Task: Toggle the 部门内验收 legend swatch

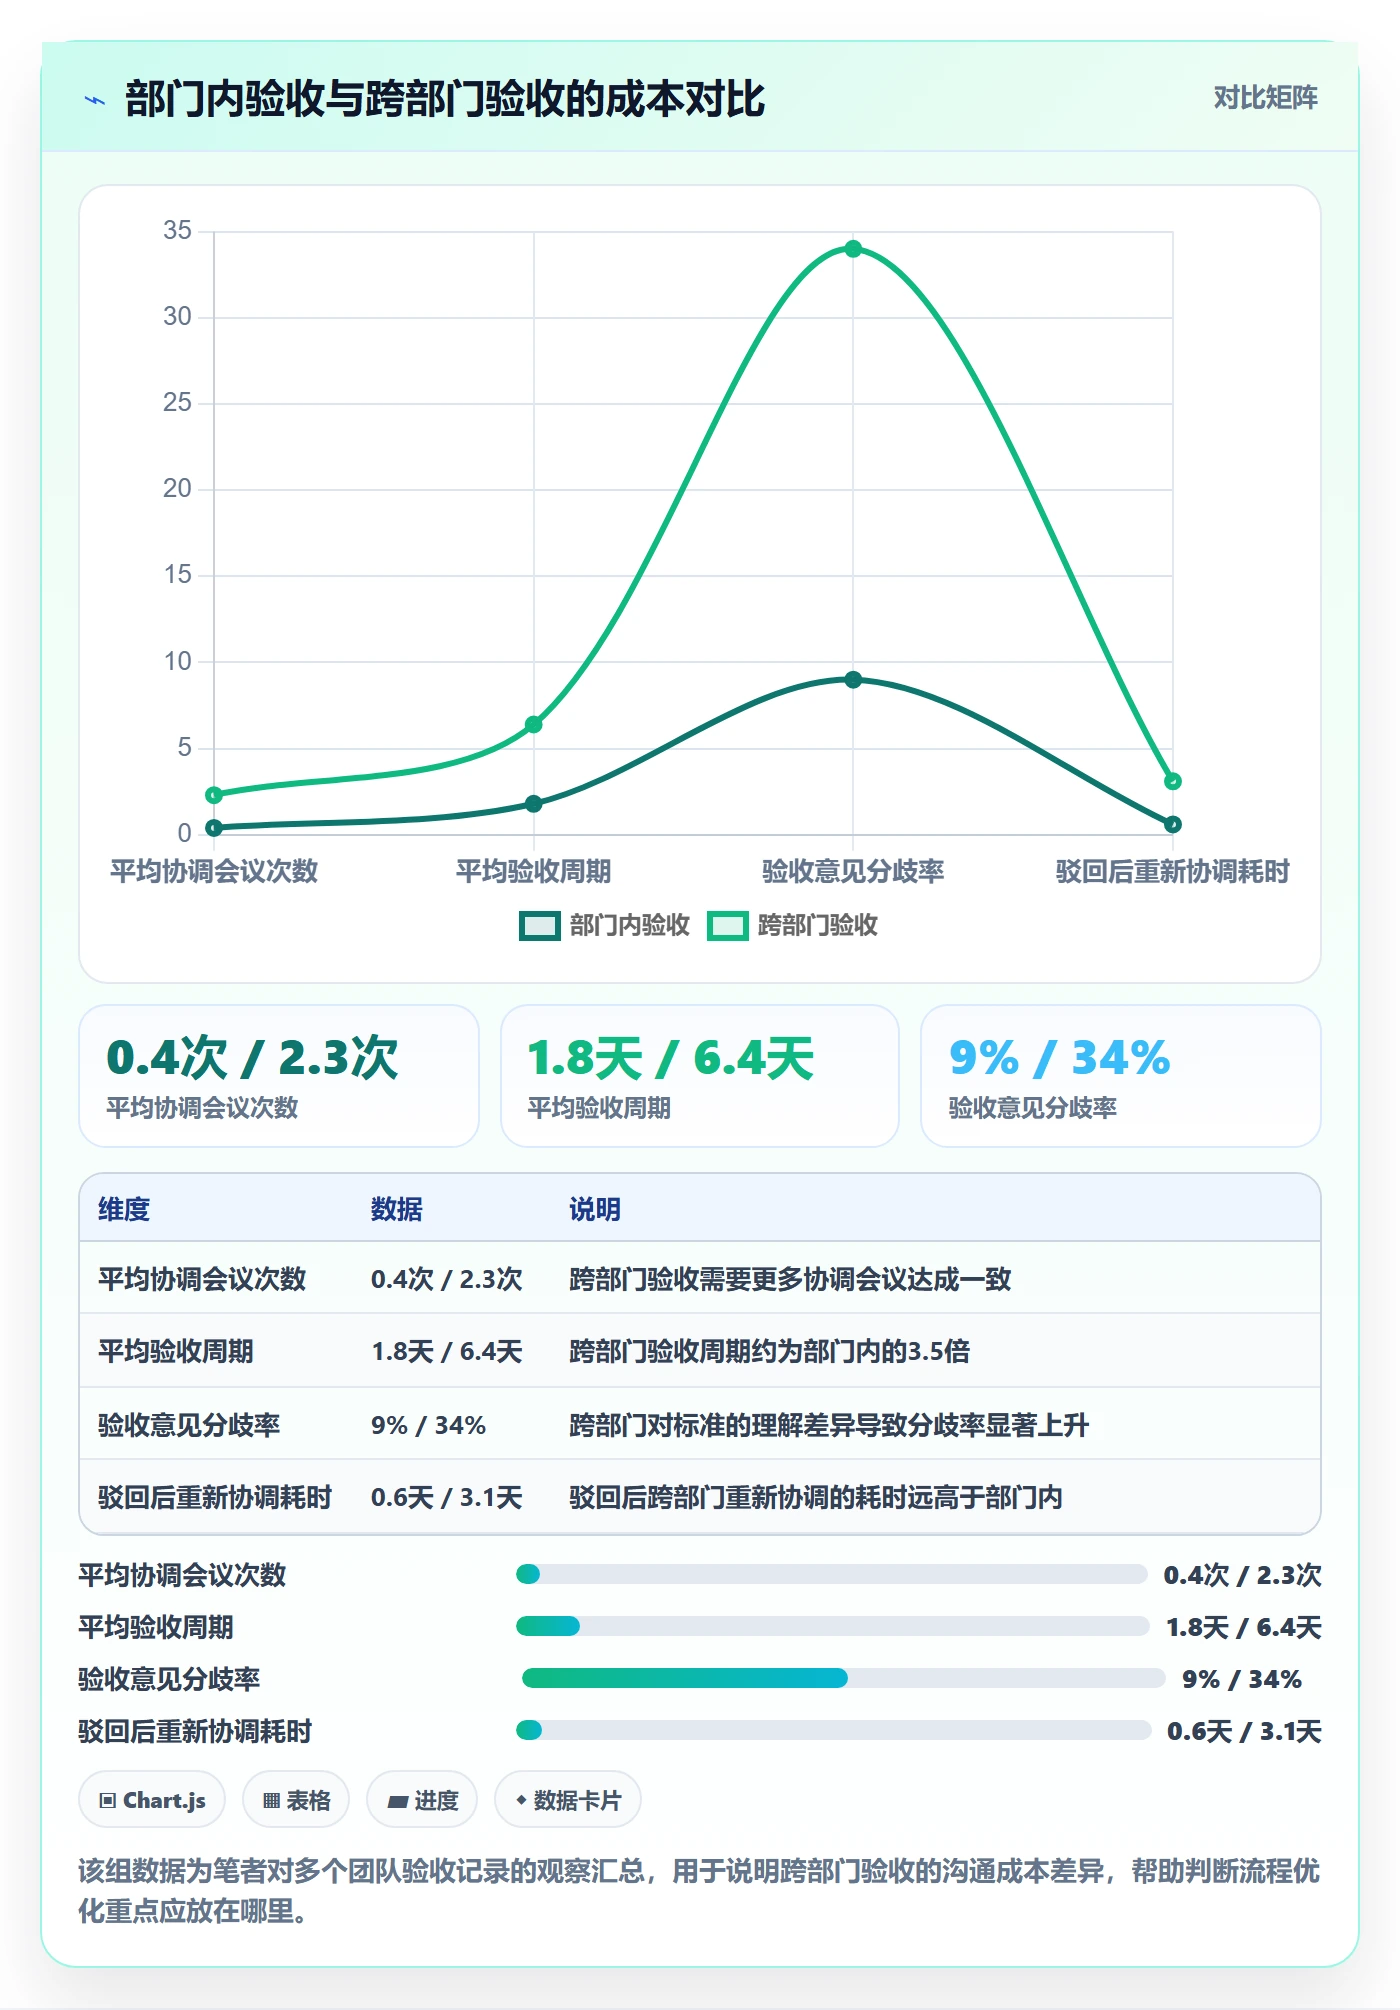Action: pyautogui.click(x=539, y=926)
